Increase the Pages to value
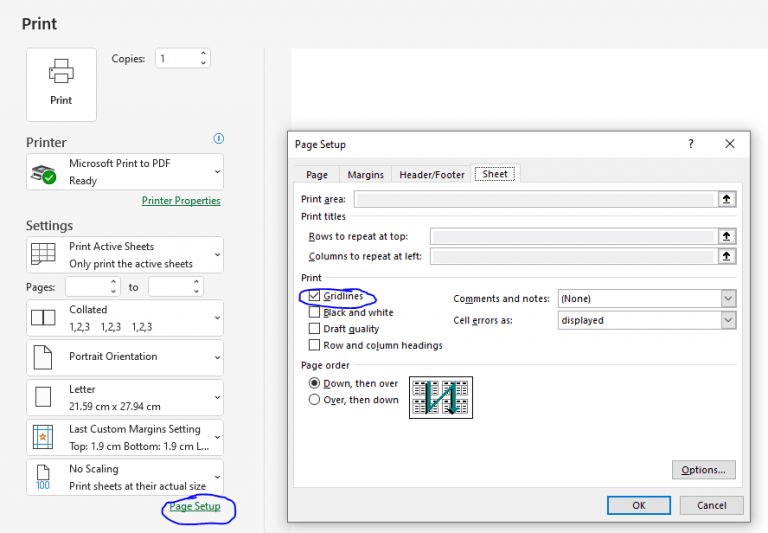Image resolution: width=768 pixels, height=533 pixels. click(x=196, y=282)
